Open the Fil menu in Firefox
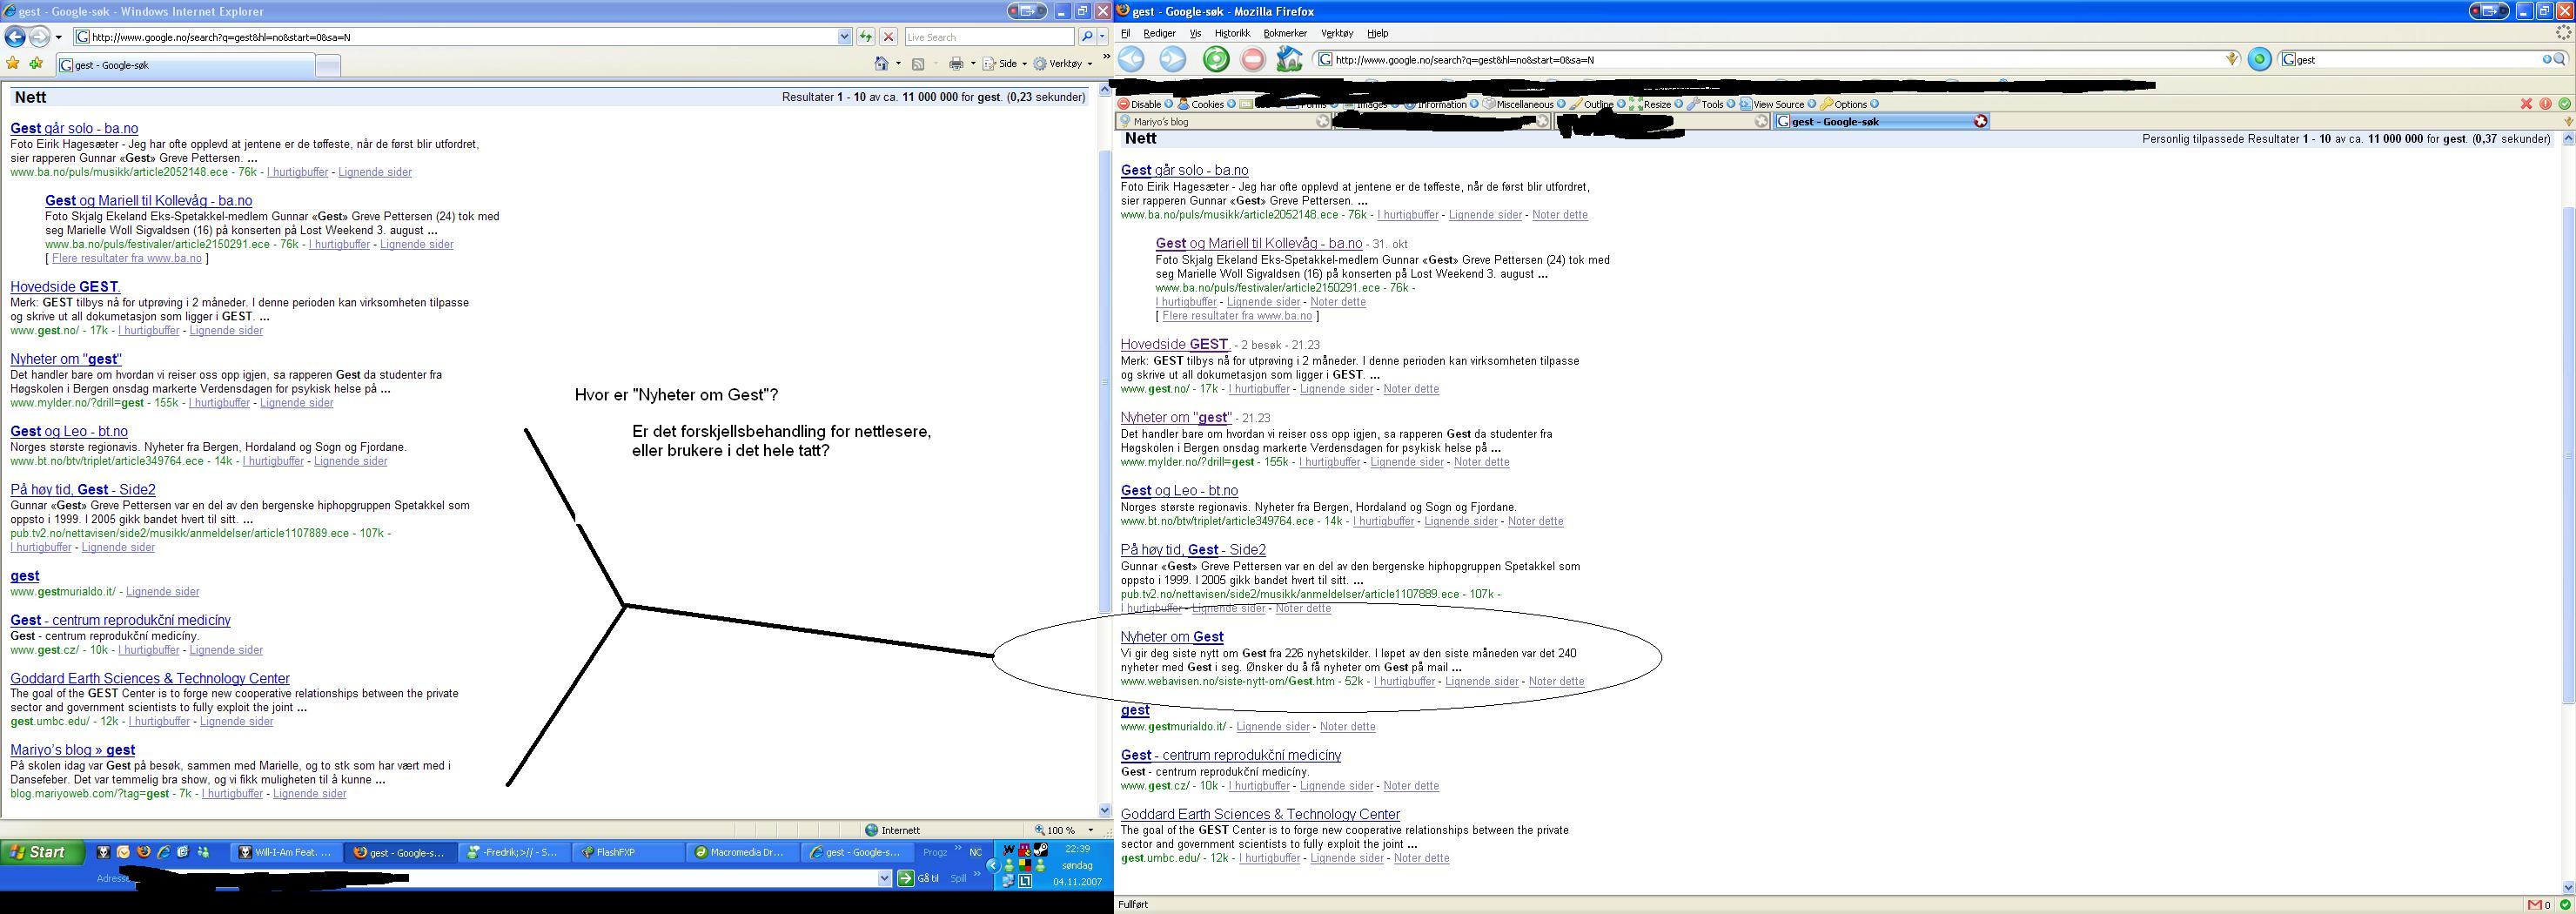The width and height of the screenshot is (2576, 914). pyautogui.click(x=1125, y=33)
